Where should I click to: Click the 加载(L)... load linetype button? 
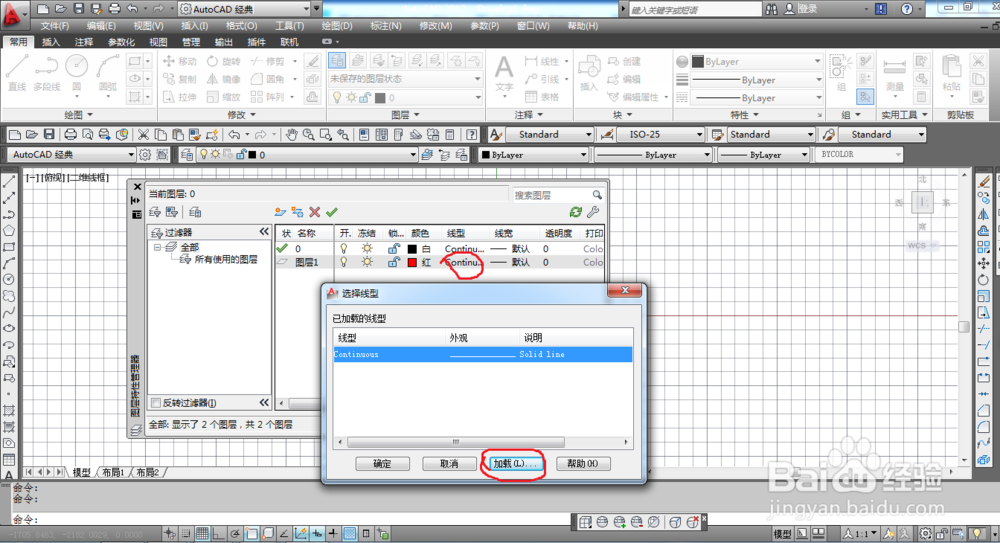point(516,463)
